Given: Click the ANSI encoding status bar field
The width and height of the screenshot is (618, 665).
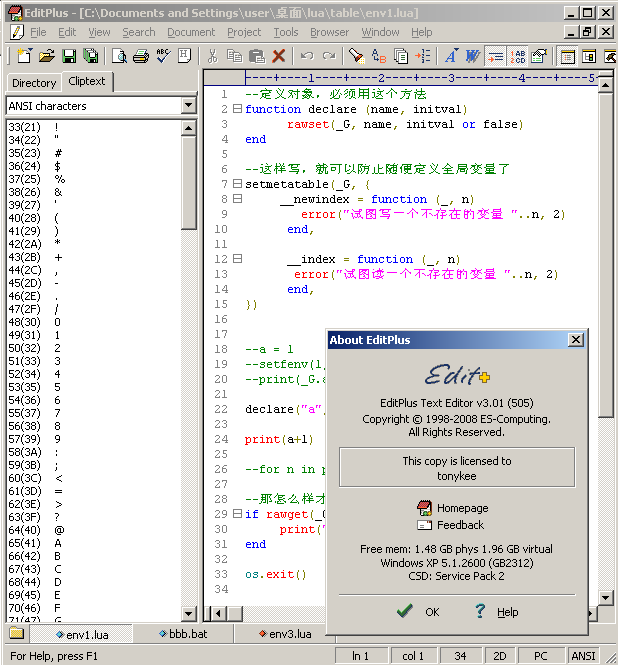Looking at the screenshot, I should tap(584, 656).
